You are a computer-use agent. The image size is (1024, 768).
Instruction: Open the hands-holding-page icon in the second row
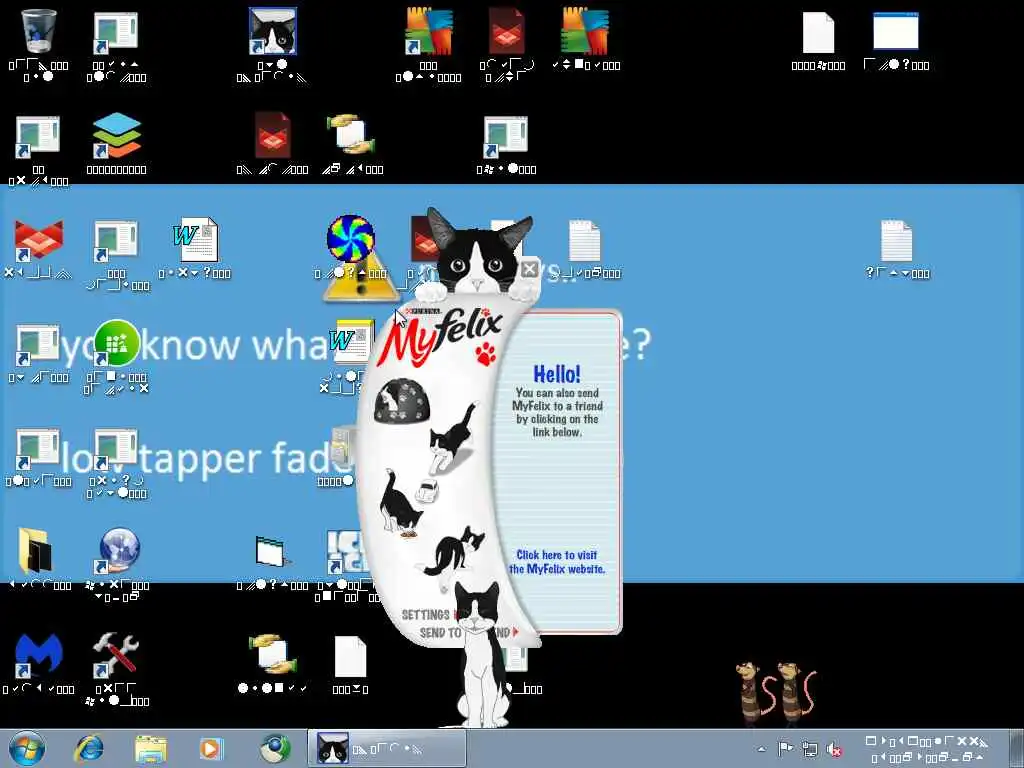tap(351, 135)
